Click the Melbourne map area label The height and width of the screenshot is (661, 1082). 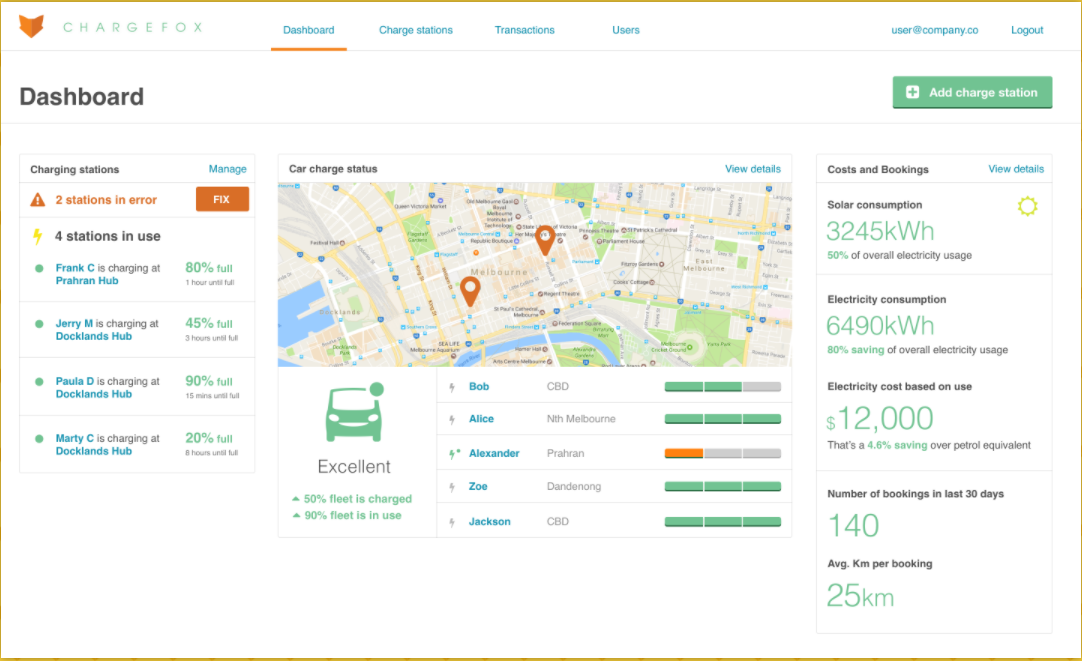498,272
